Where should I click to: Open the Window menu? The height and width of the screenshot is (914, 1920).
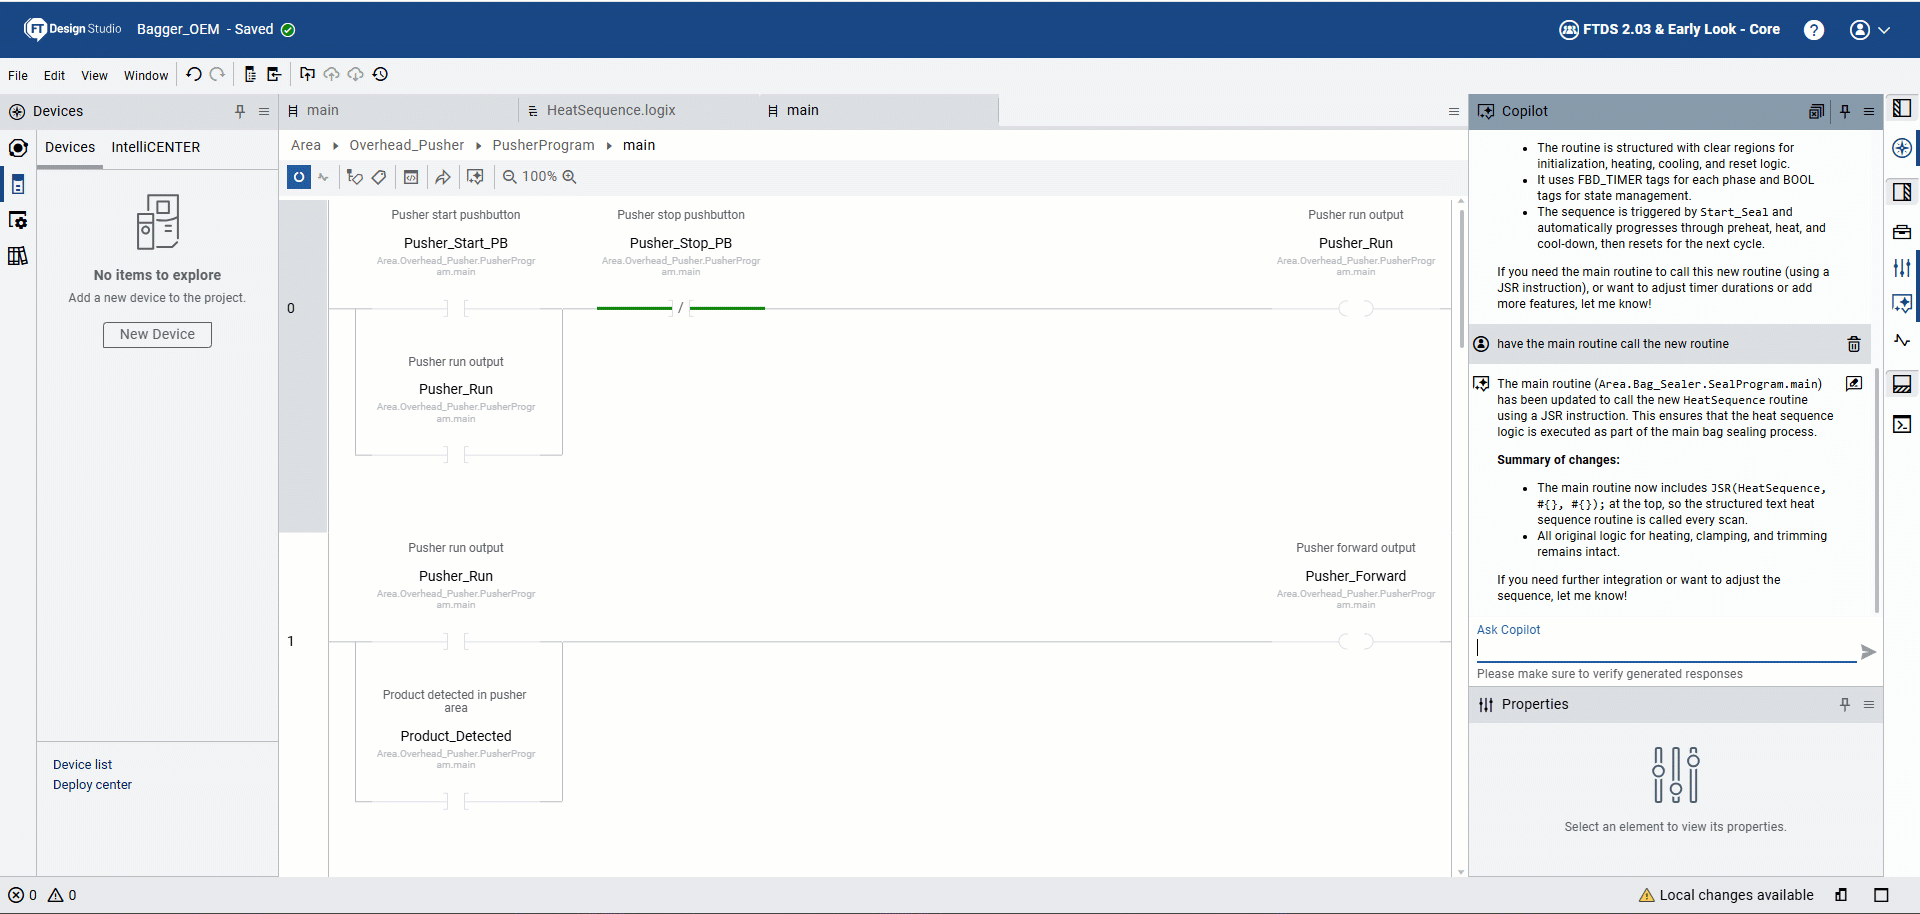point(146,75)
